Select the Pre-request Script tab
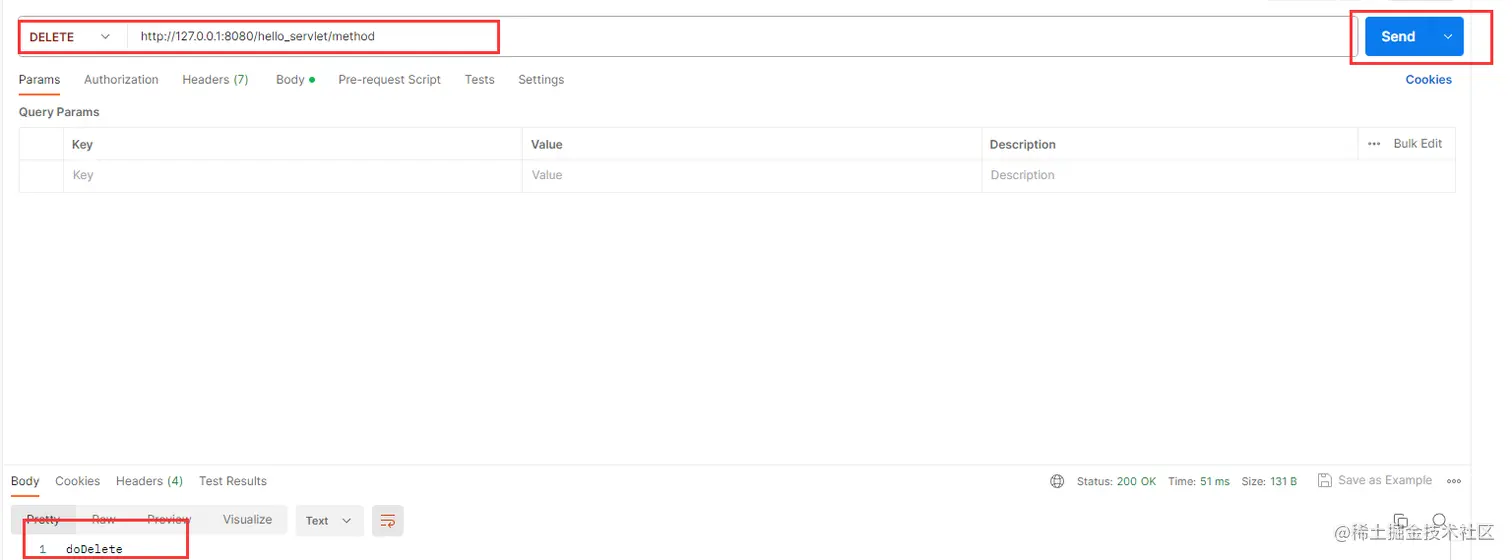The height and width of the screenshot is (560, 1512). point(389,80)
